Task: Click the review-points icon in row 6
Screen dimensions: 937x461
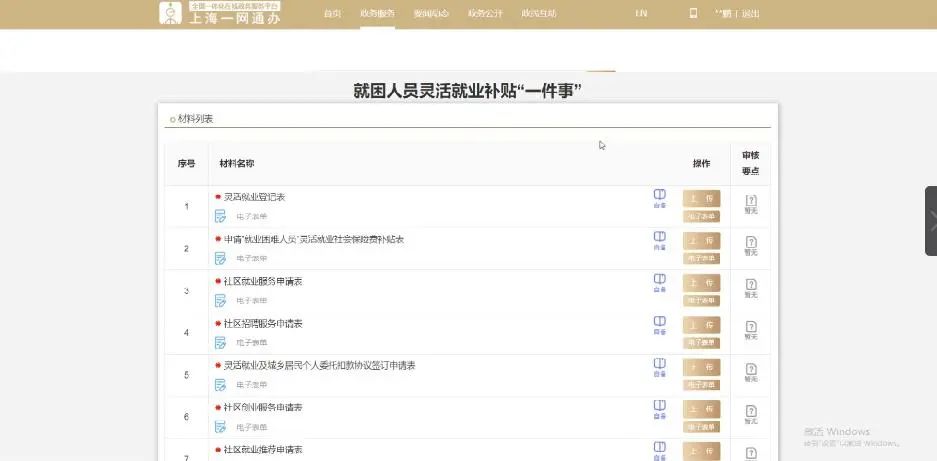Action: 751,411
